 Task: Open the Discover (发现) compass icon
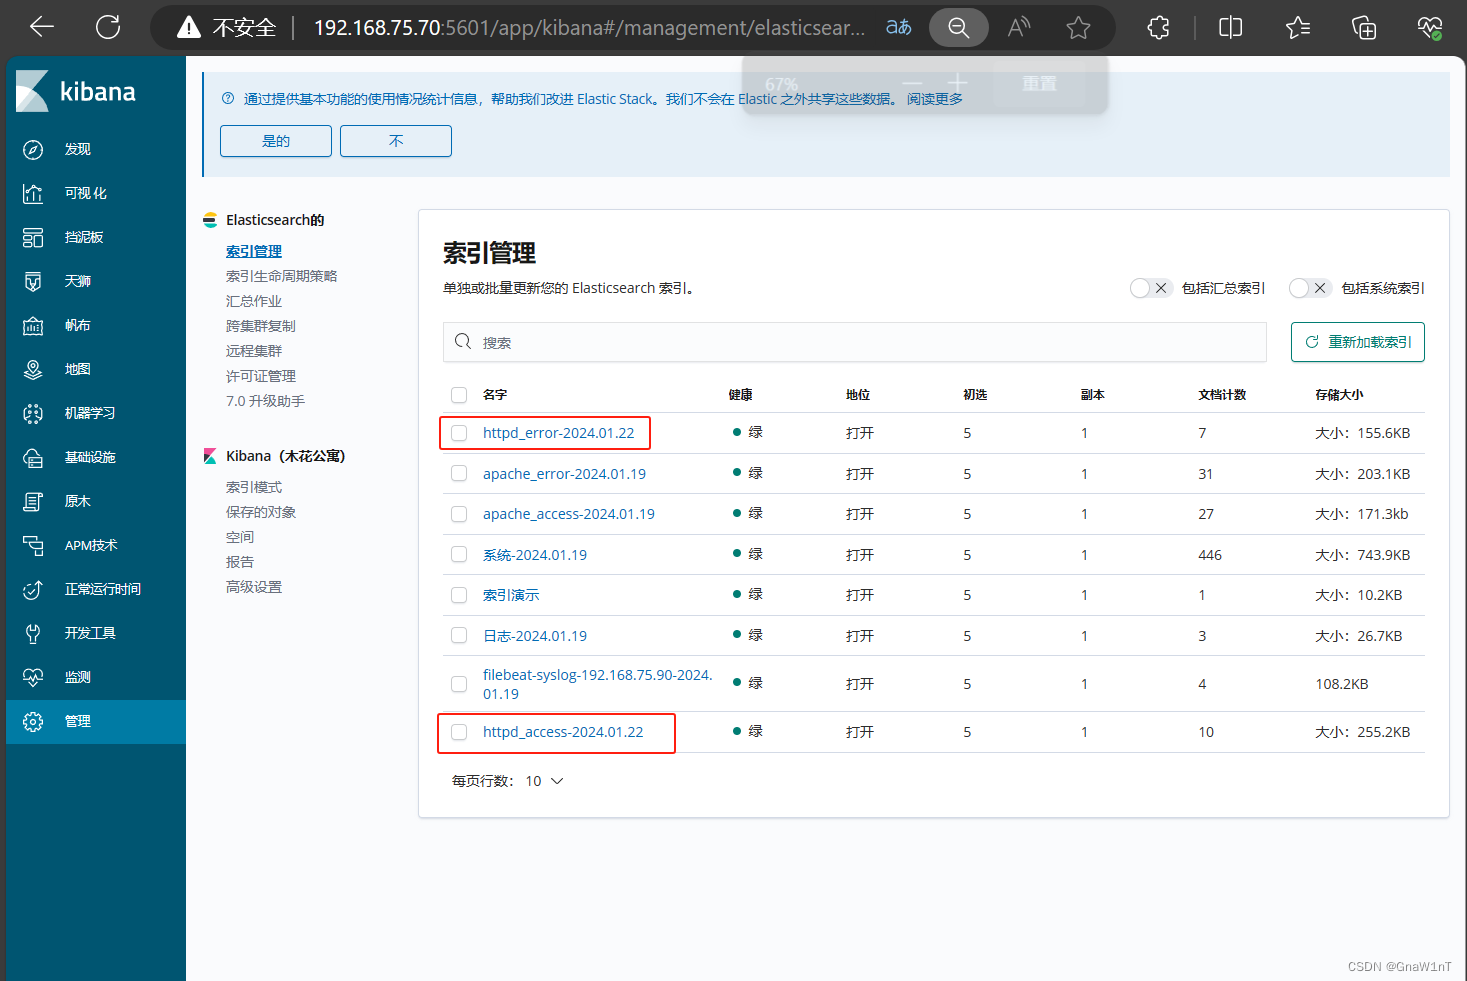pos(33,149)
